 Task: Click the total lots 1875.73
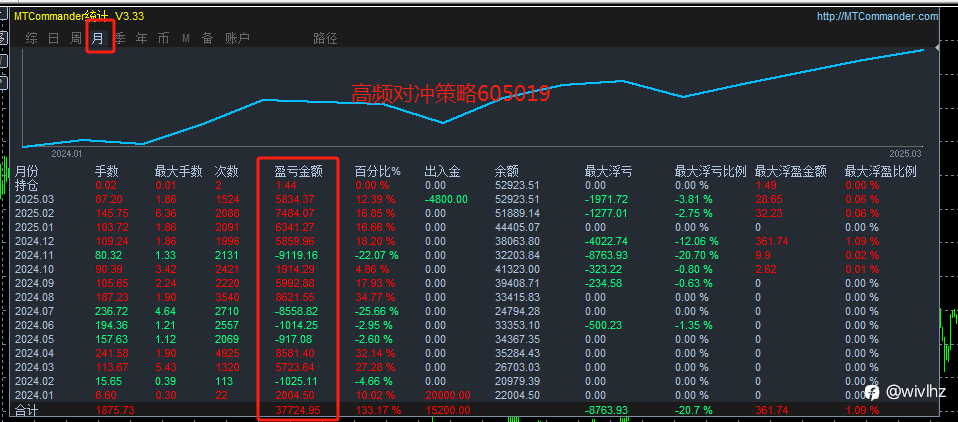115,409
